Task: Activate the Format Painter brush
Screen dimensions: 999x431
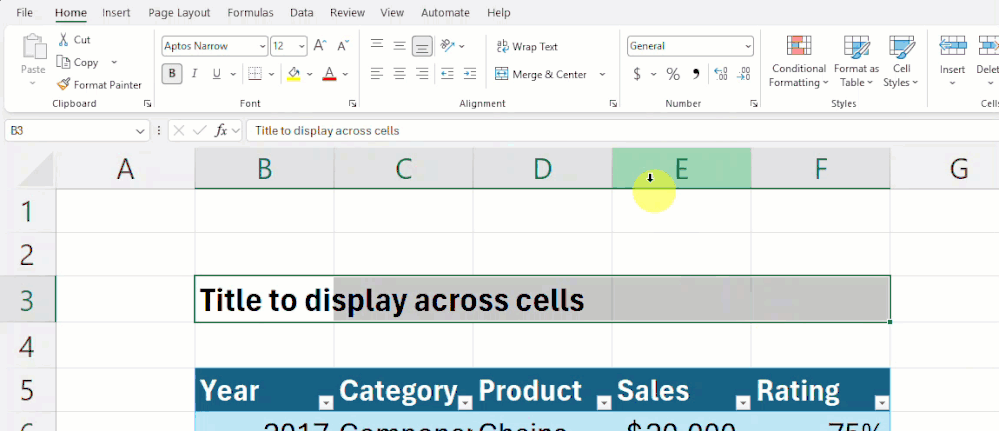Action: click(63, 84)
